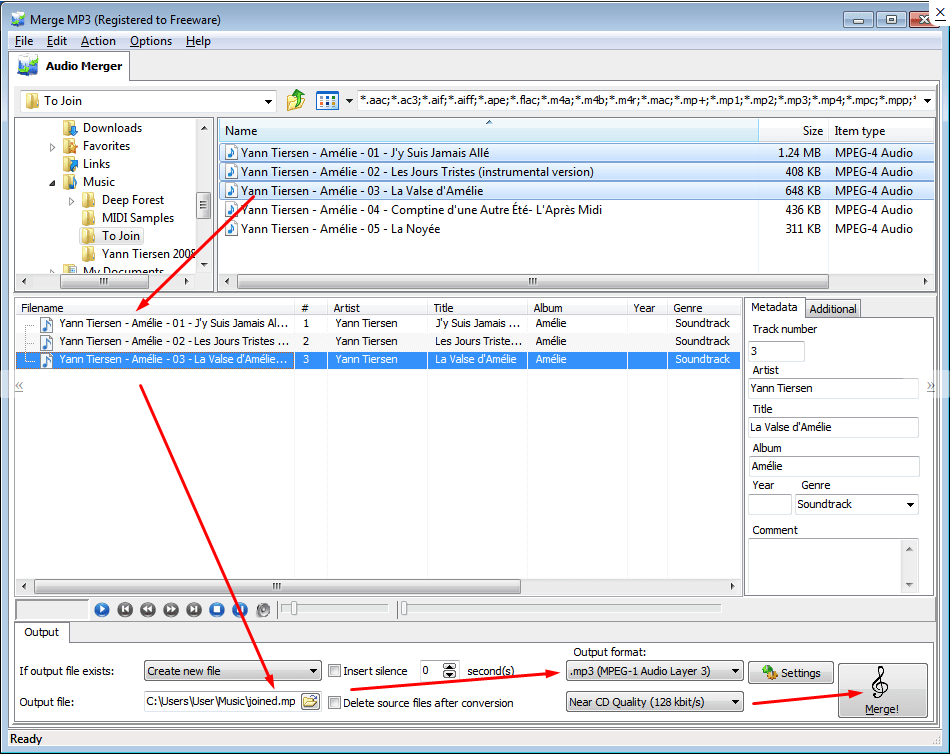
Task: Click file icon of track 04 Comptine
Action: [x=231, y=209]
